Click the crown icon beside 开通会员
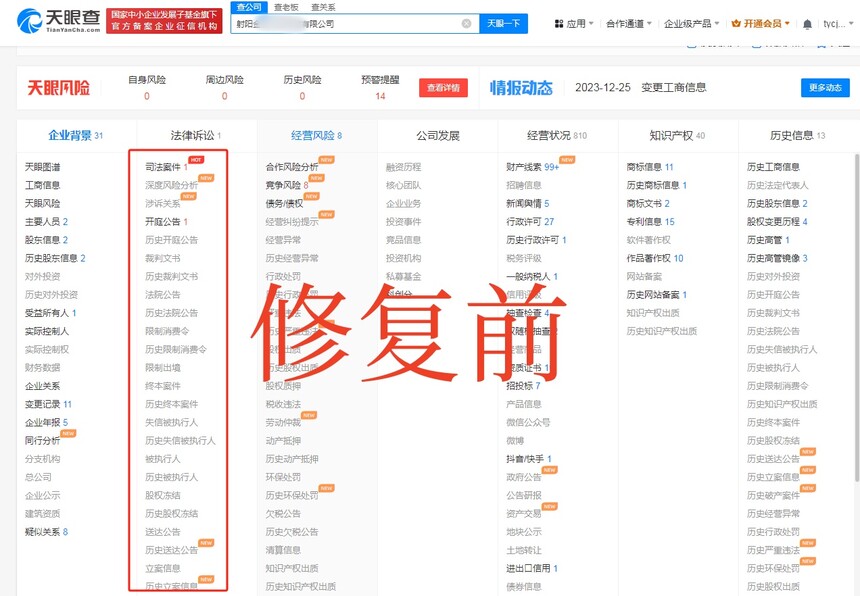The image size is (860, 596). click(736, 24)
